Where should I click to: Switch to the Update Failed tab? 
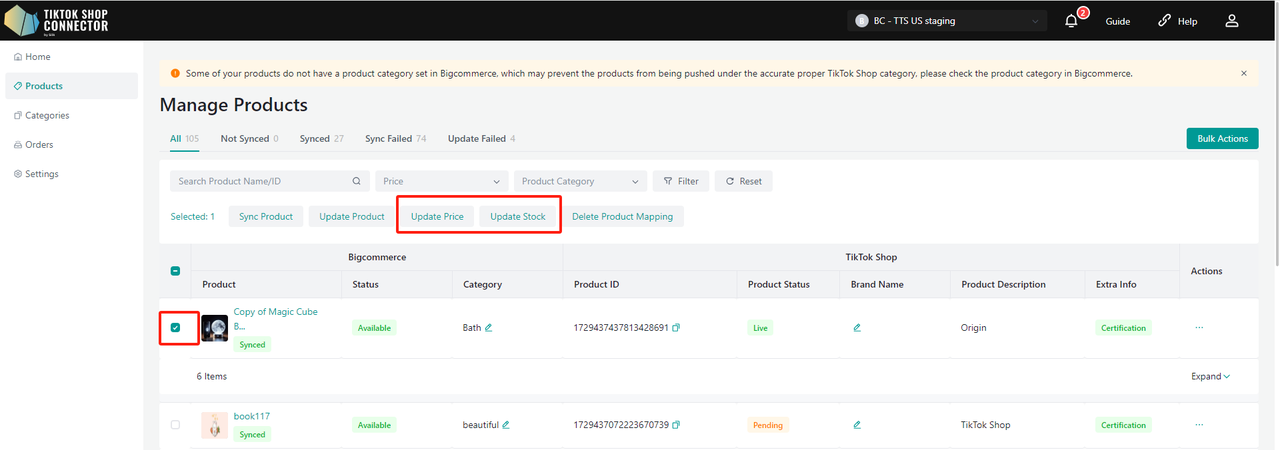tap(482, 138)
